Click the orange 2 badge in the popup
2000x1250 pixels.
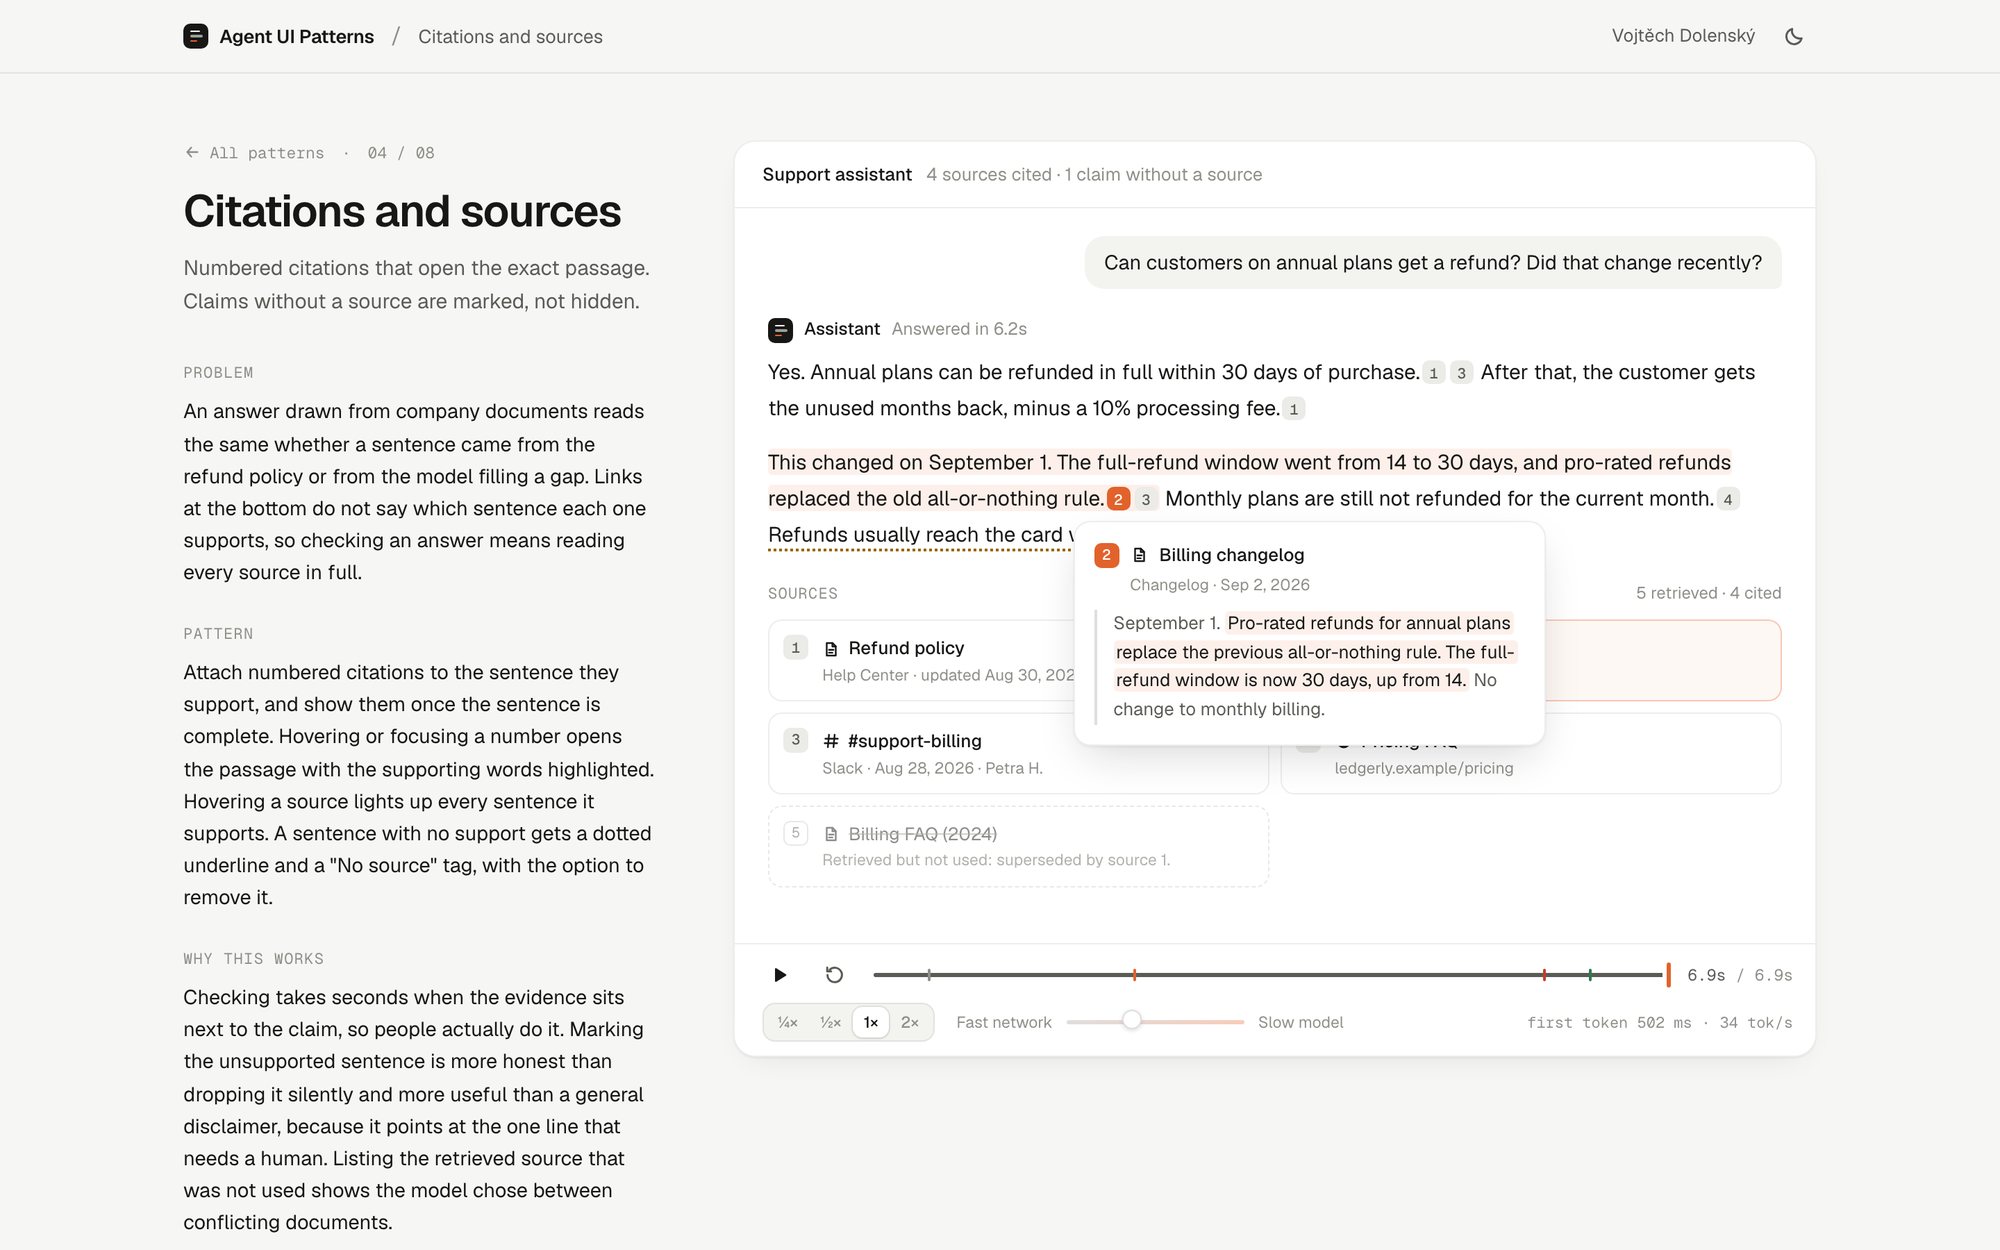pos(1106,555)
